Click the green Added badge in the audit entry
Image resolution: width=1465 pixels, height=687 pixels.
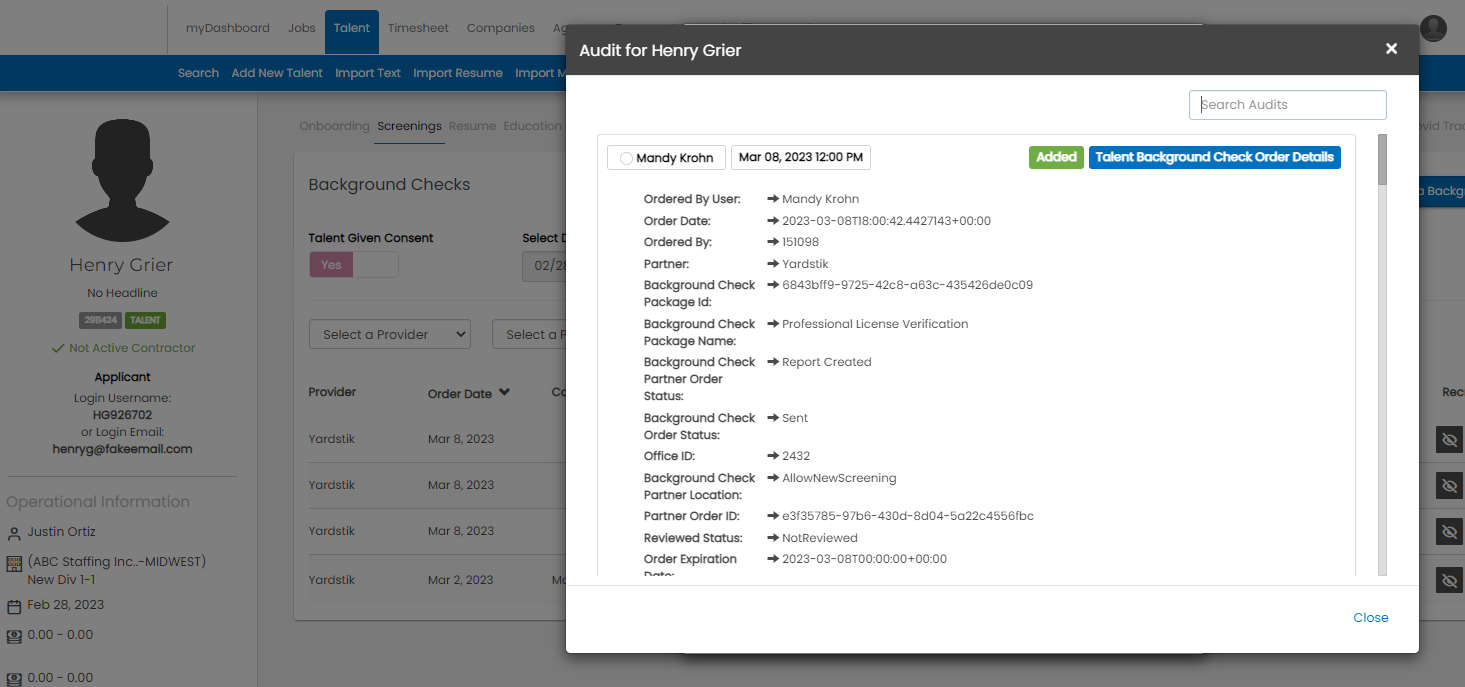(x=1056, y=157)
